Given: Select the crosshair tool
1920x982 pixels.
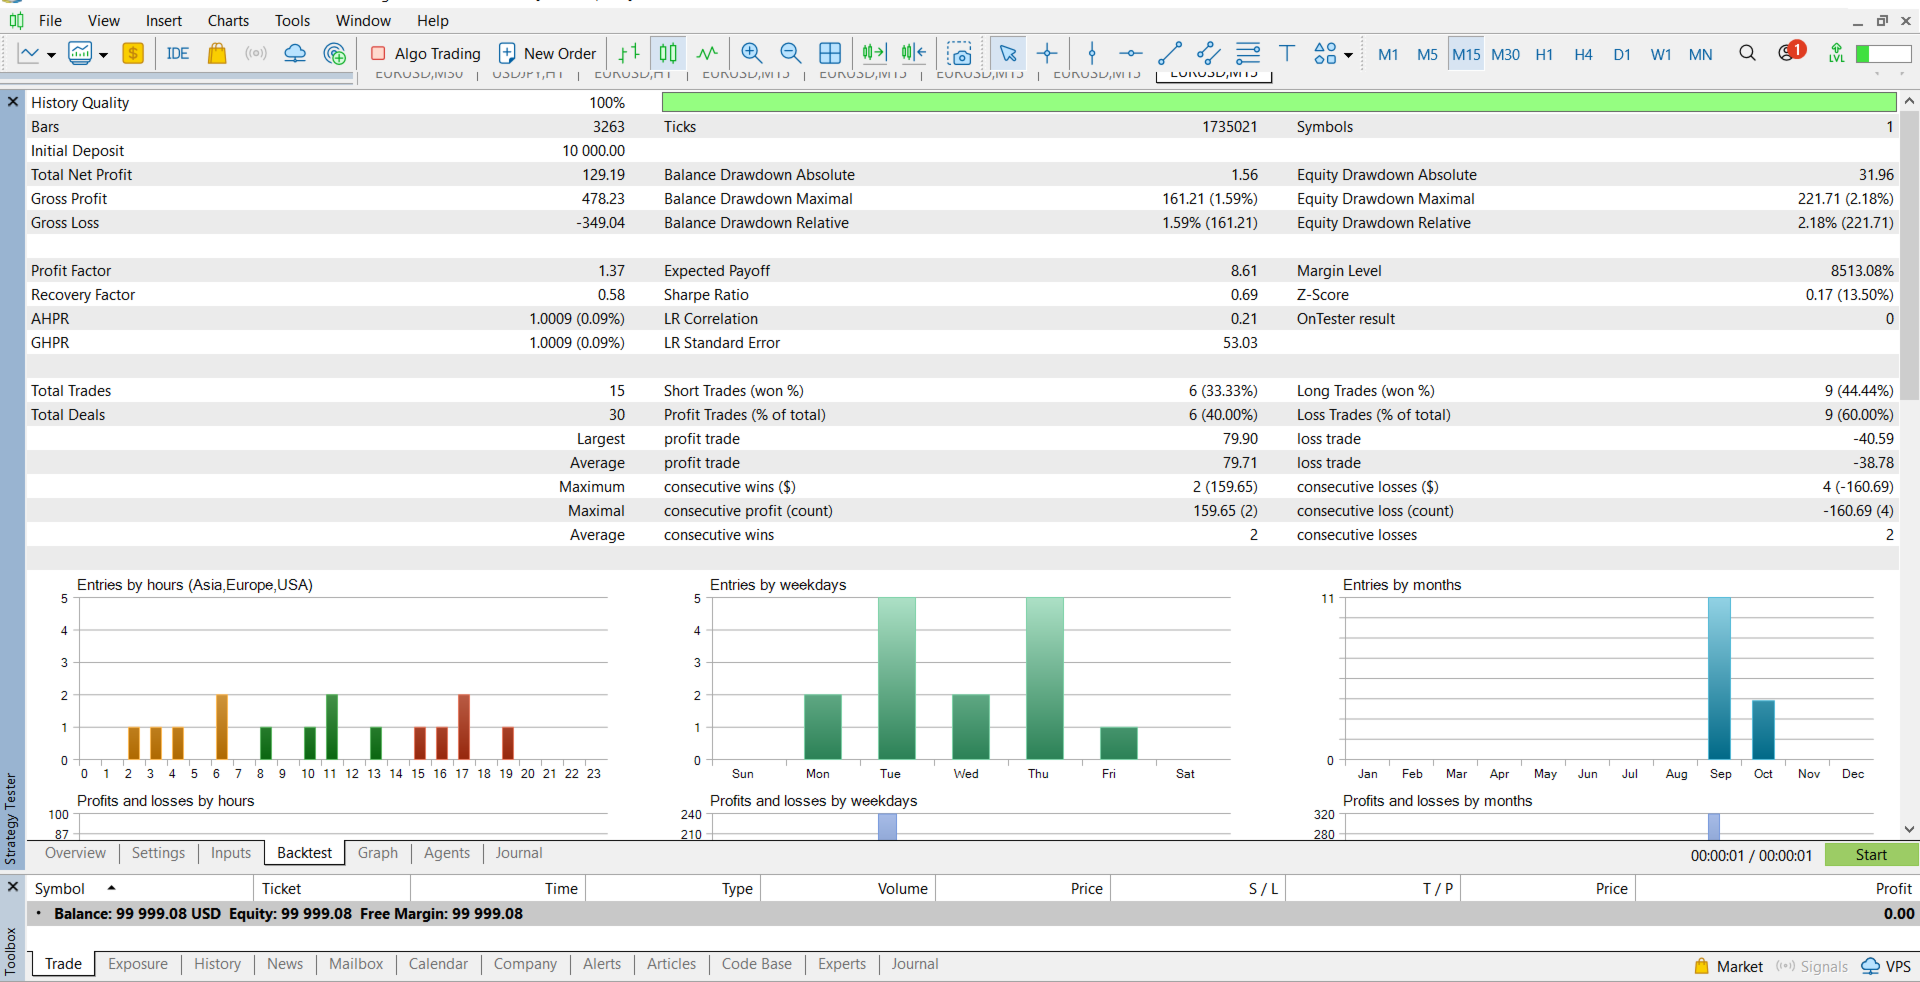Looking at the screenshot, I should 1047,54.
